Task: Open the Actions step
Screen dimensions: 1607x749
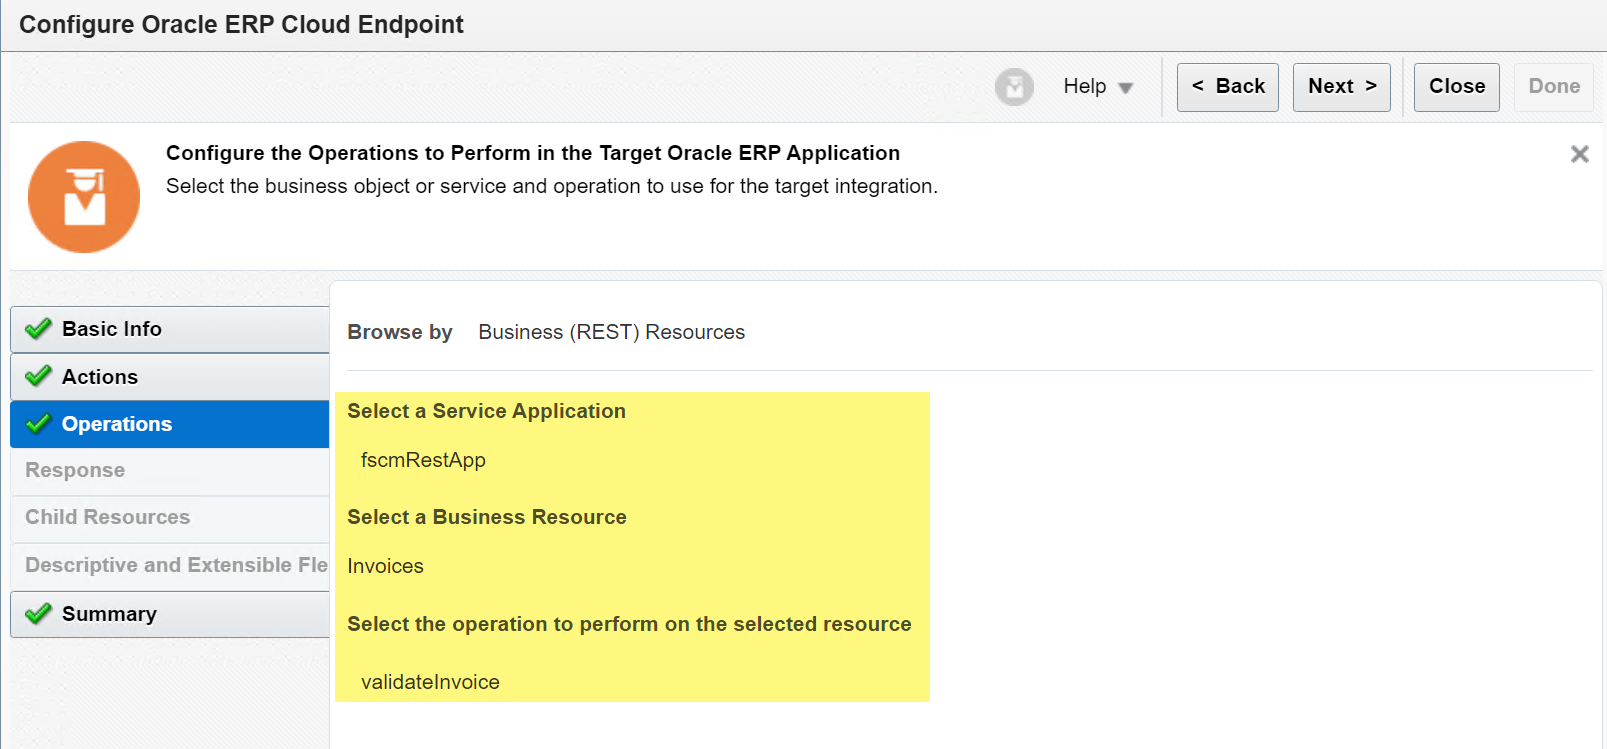Action: (170, 377)
